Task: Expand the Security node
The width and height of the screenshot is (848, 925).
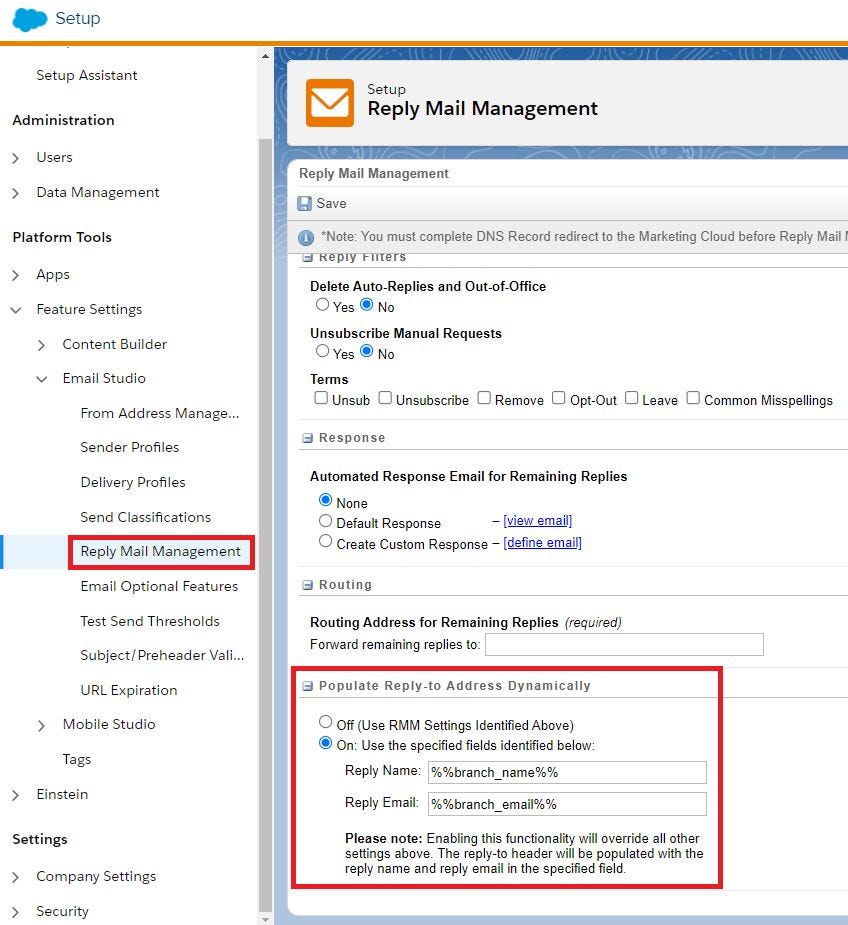Action: [16, 912]
